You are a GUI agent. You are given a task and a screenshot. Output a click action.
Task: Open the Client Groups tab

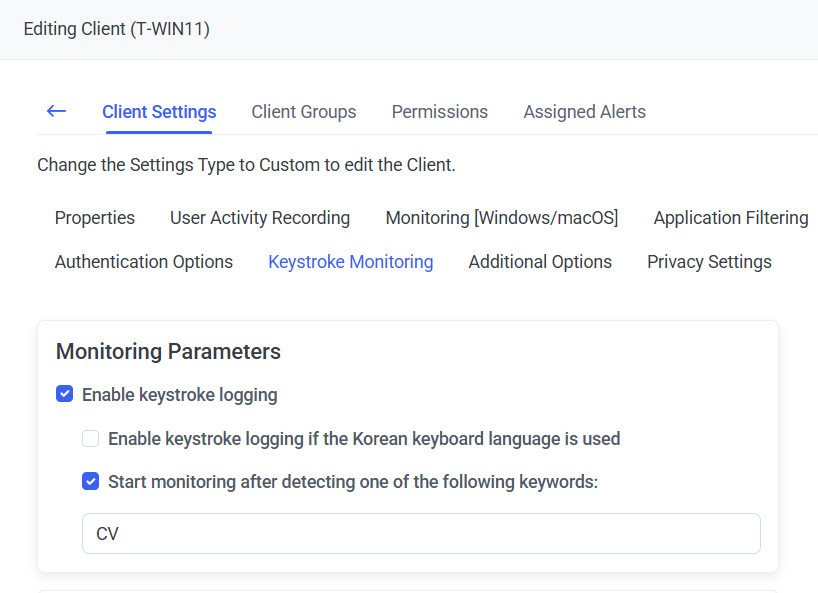[x=303, y=112]
